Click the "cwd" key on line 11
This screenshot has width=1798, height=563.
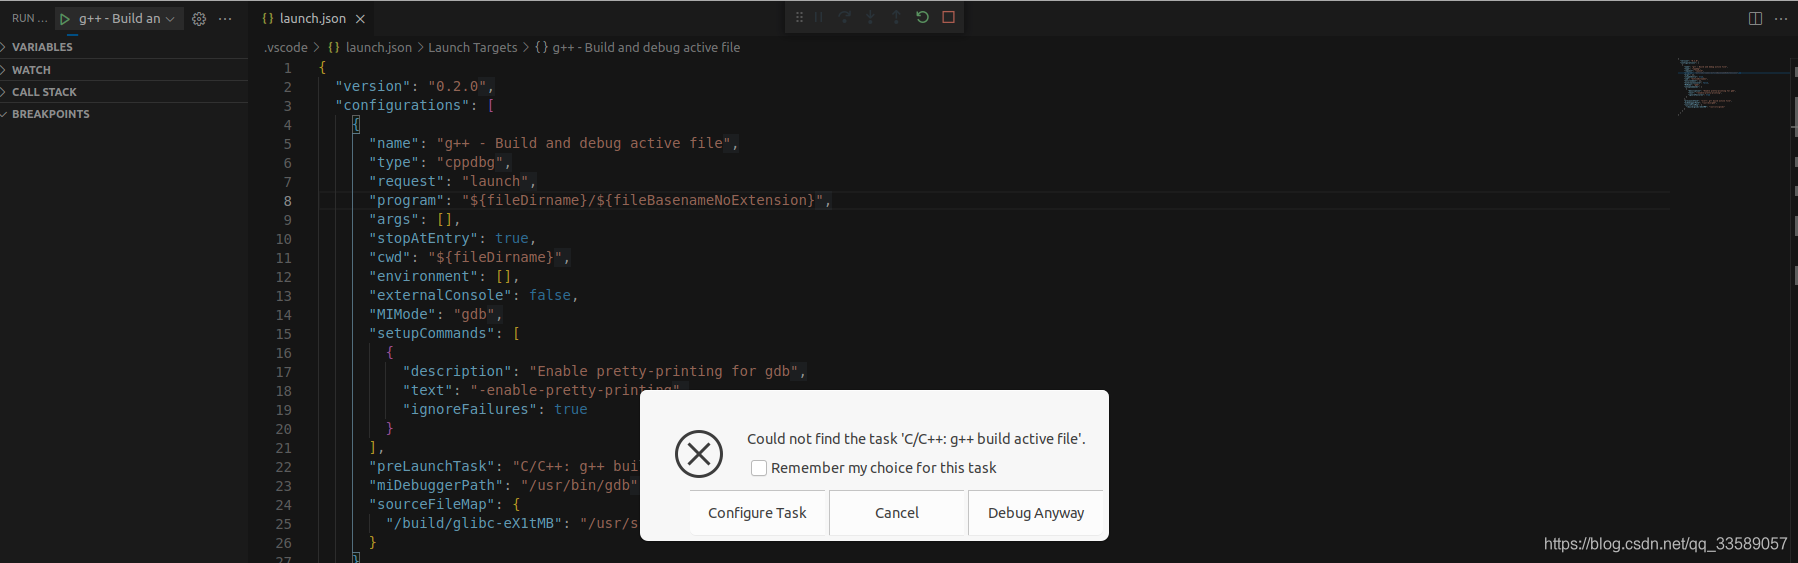click(x=390, y=257)
